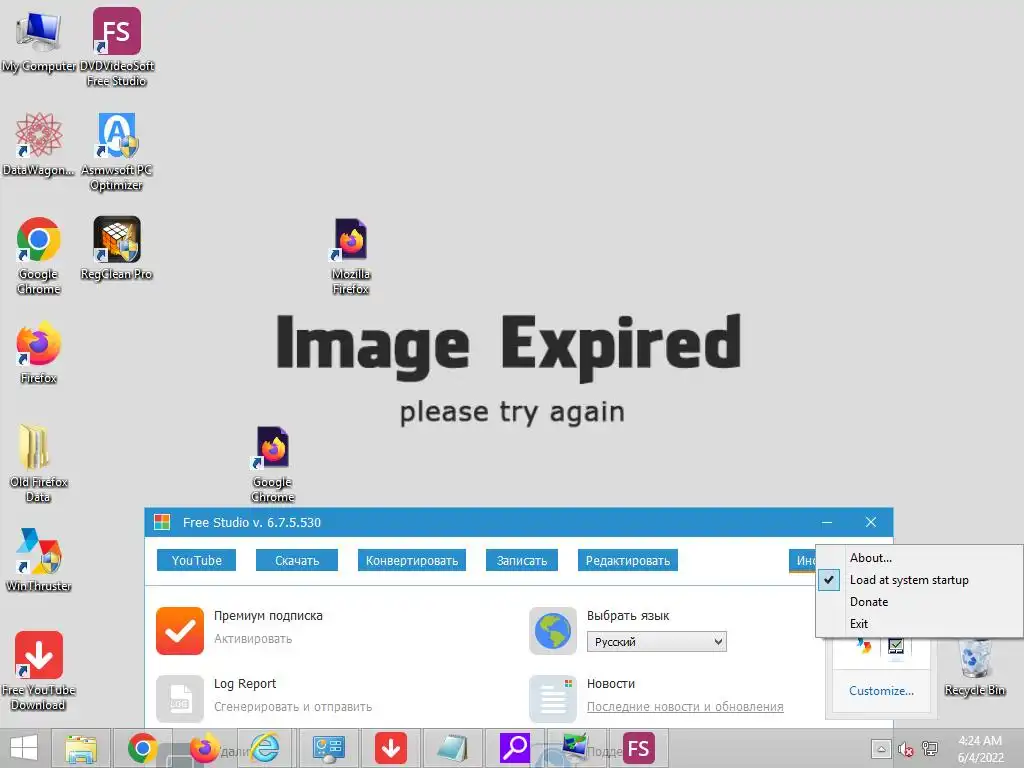The height and width of the screenshot is (768, 1024).
Task: Switch to the Записать tab
Action: [522, 560]
